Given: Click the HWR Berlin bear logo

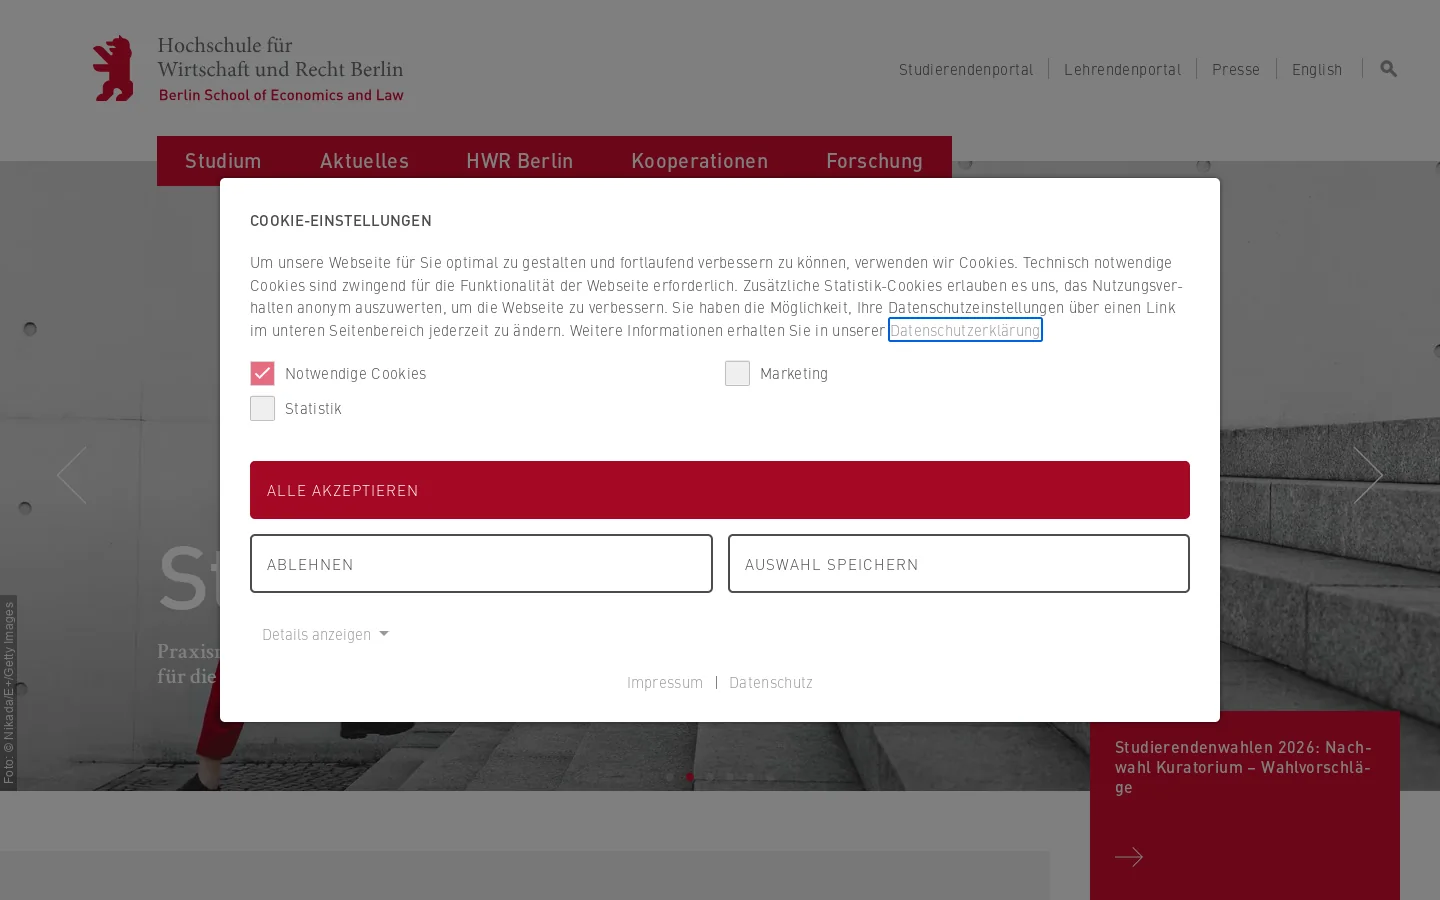Looking at the screenshot, I should (113, 68).
